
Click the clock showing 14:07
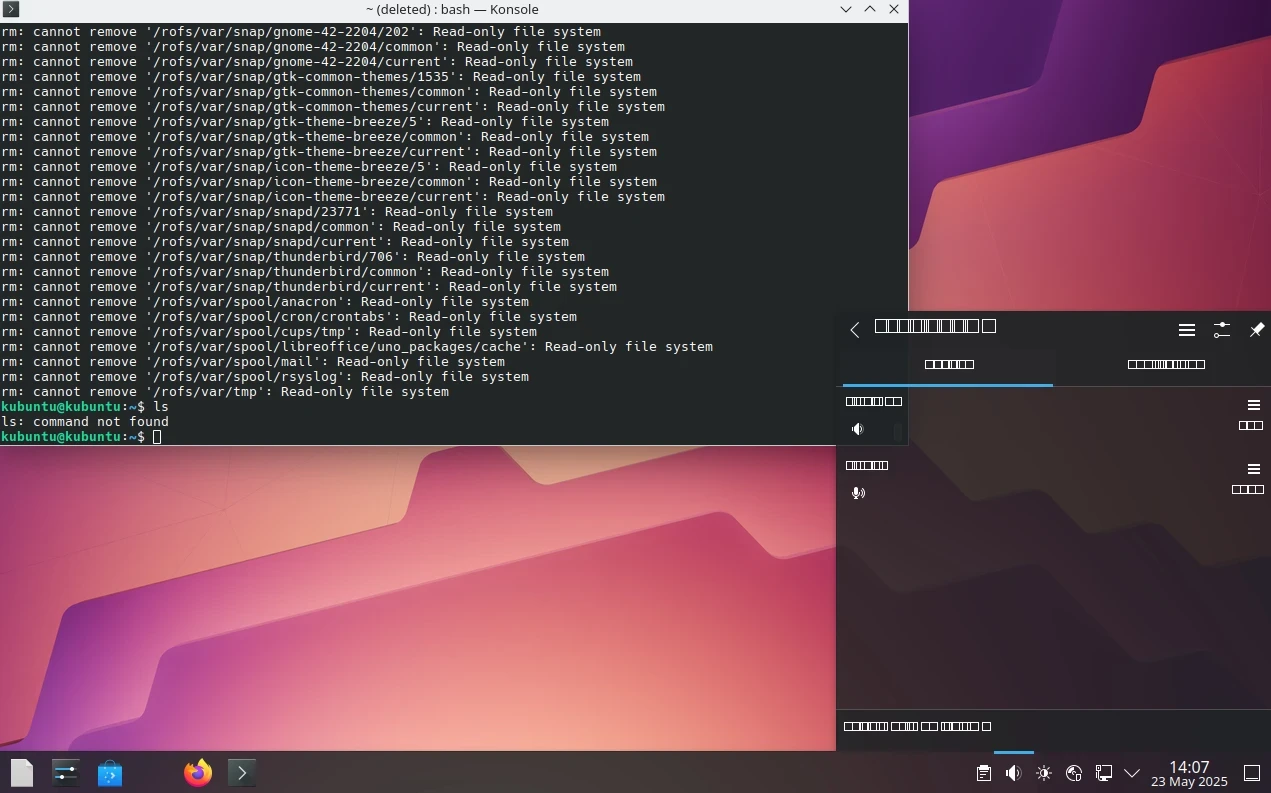click(1188, 773)
